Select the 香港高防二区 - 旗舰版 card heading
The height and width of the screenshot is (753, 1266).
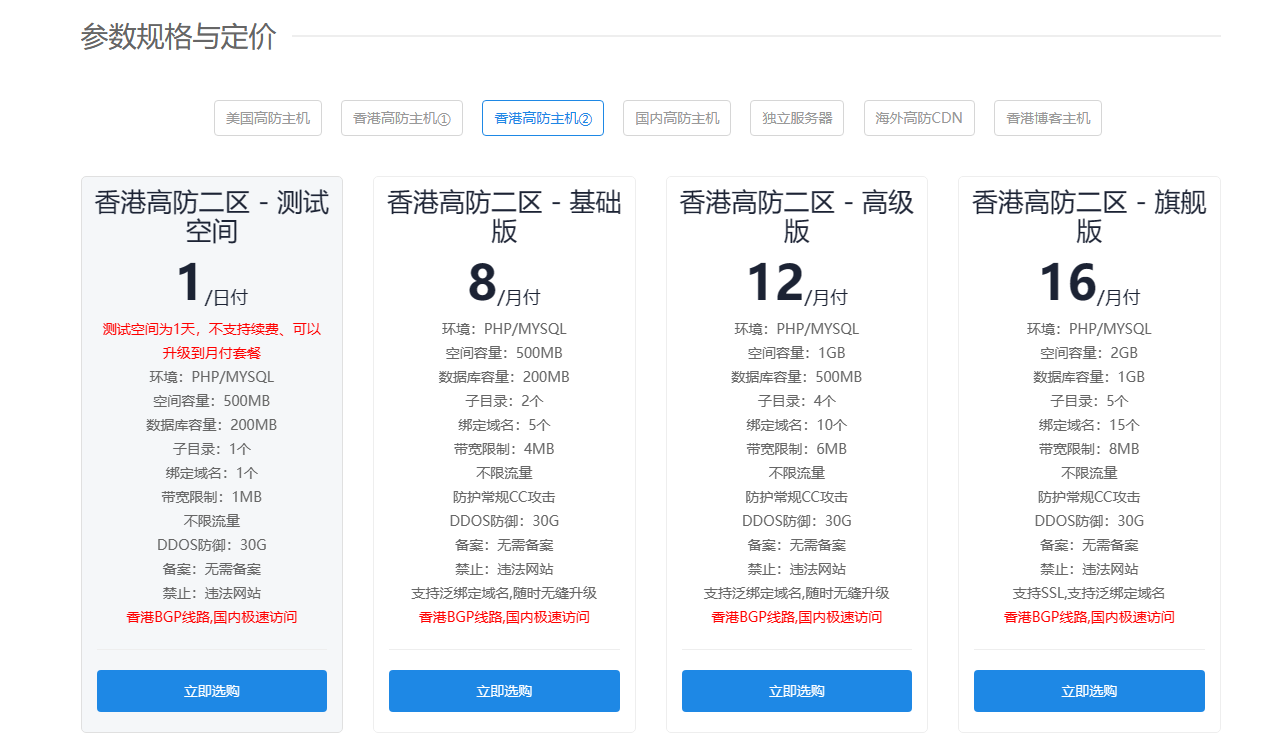pyautogui.click(x=1089, y=217)
